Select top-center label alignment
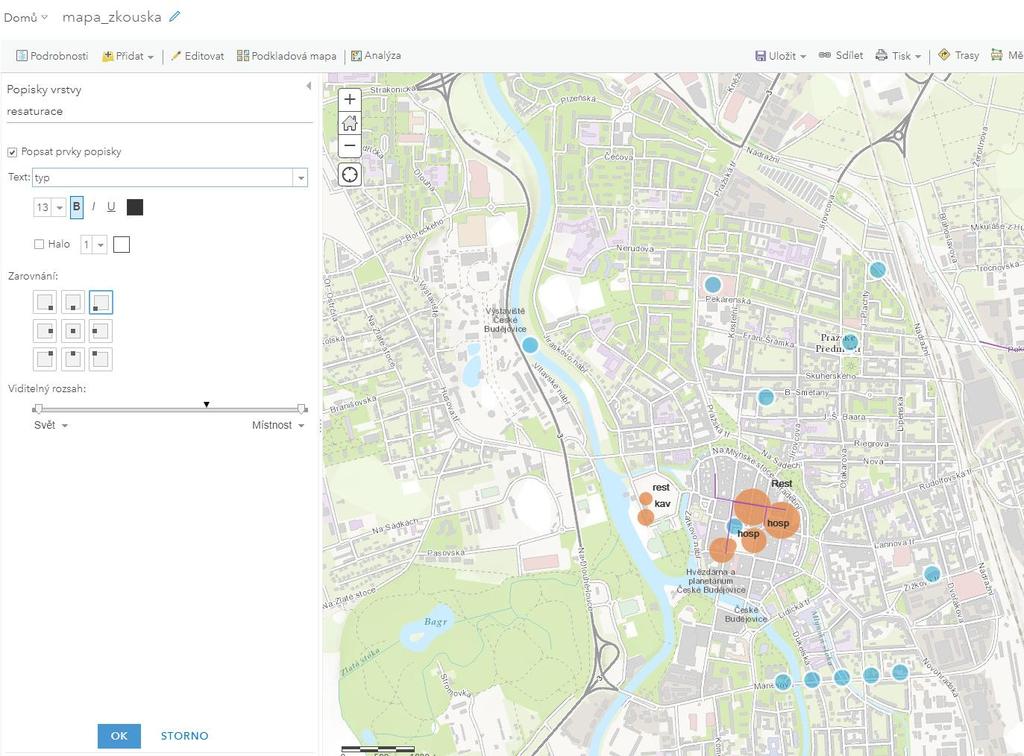The width and height of the screenshot is (1024, 756). (x=73, y=302)
